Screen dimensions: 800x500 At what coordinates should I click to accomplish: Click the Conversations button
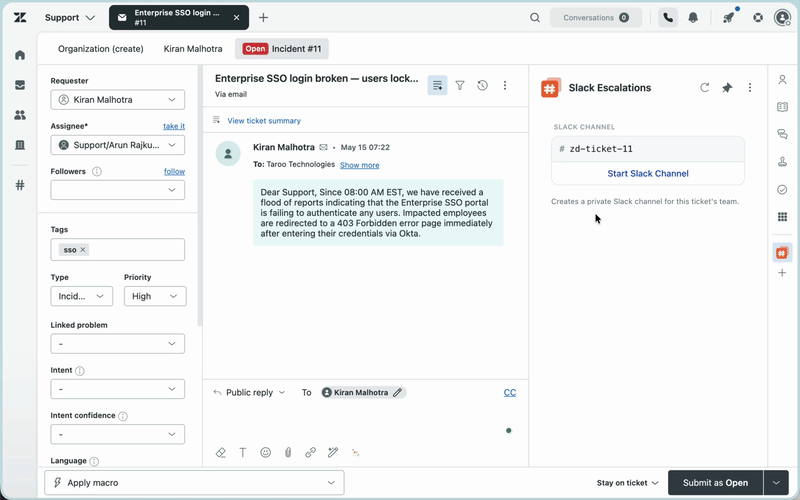coord(596,18)
